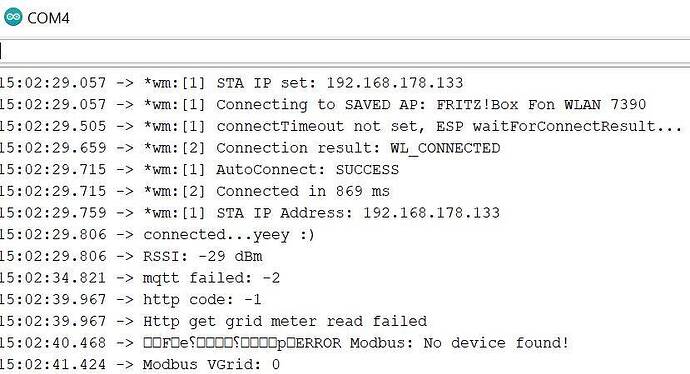Click the 'http code: -1' log line
The width and height of the screenshot is (690, 374).
click(x=131, y=300)
